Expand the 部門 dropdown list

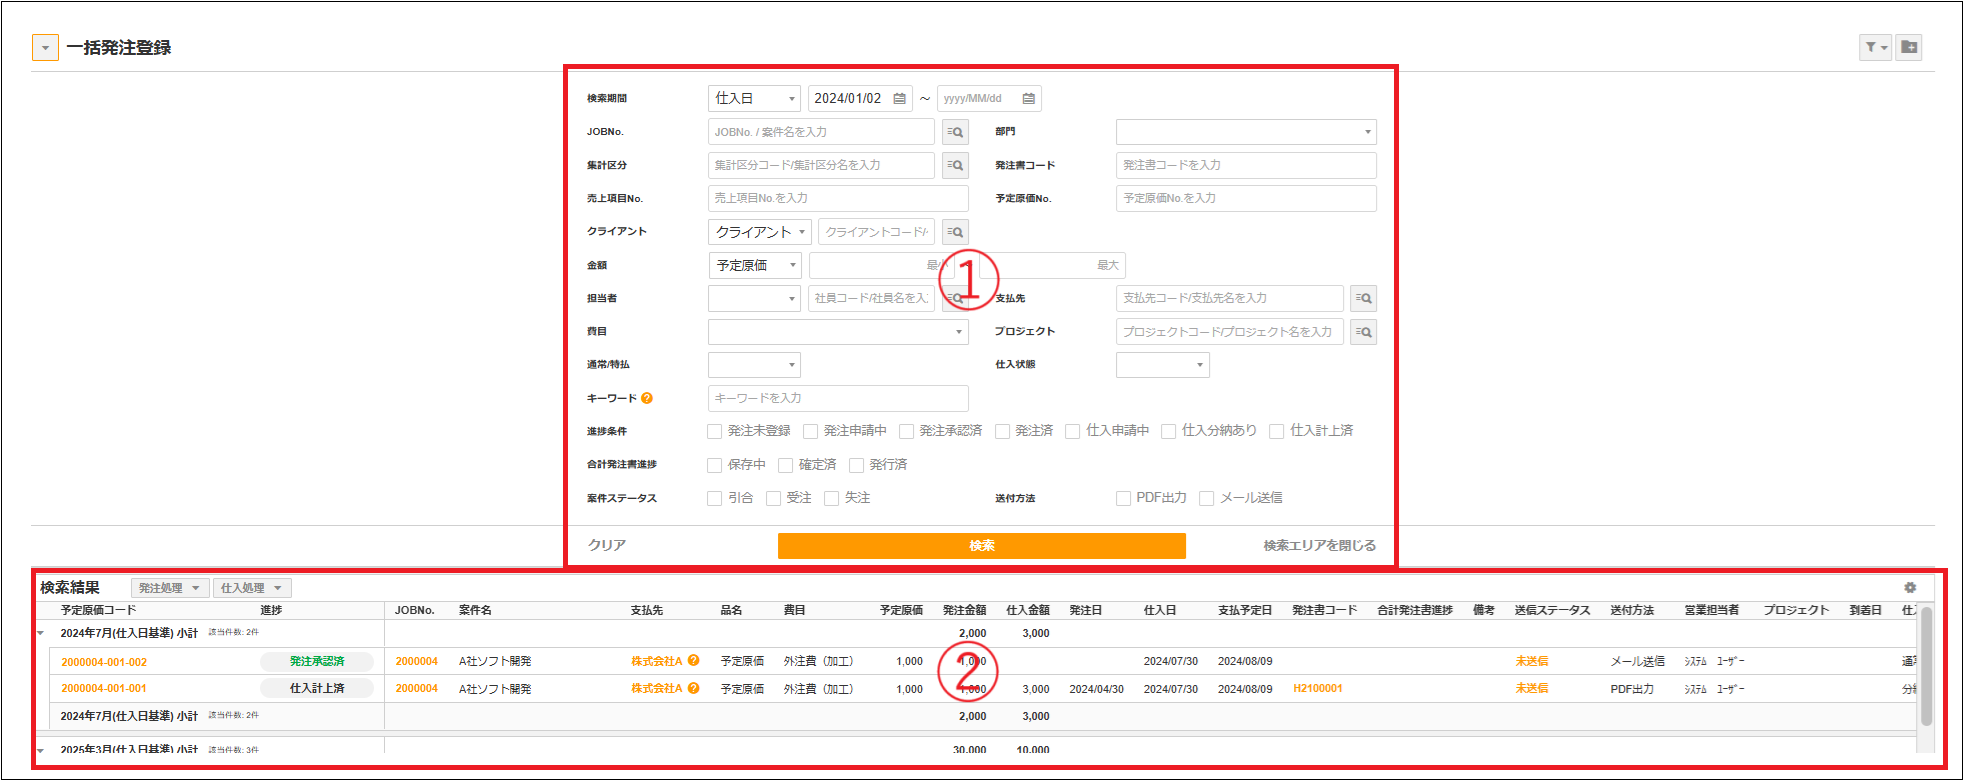(x=1245, y=132)
